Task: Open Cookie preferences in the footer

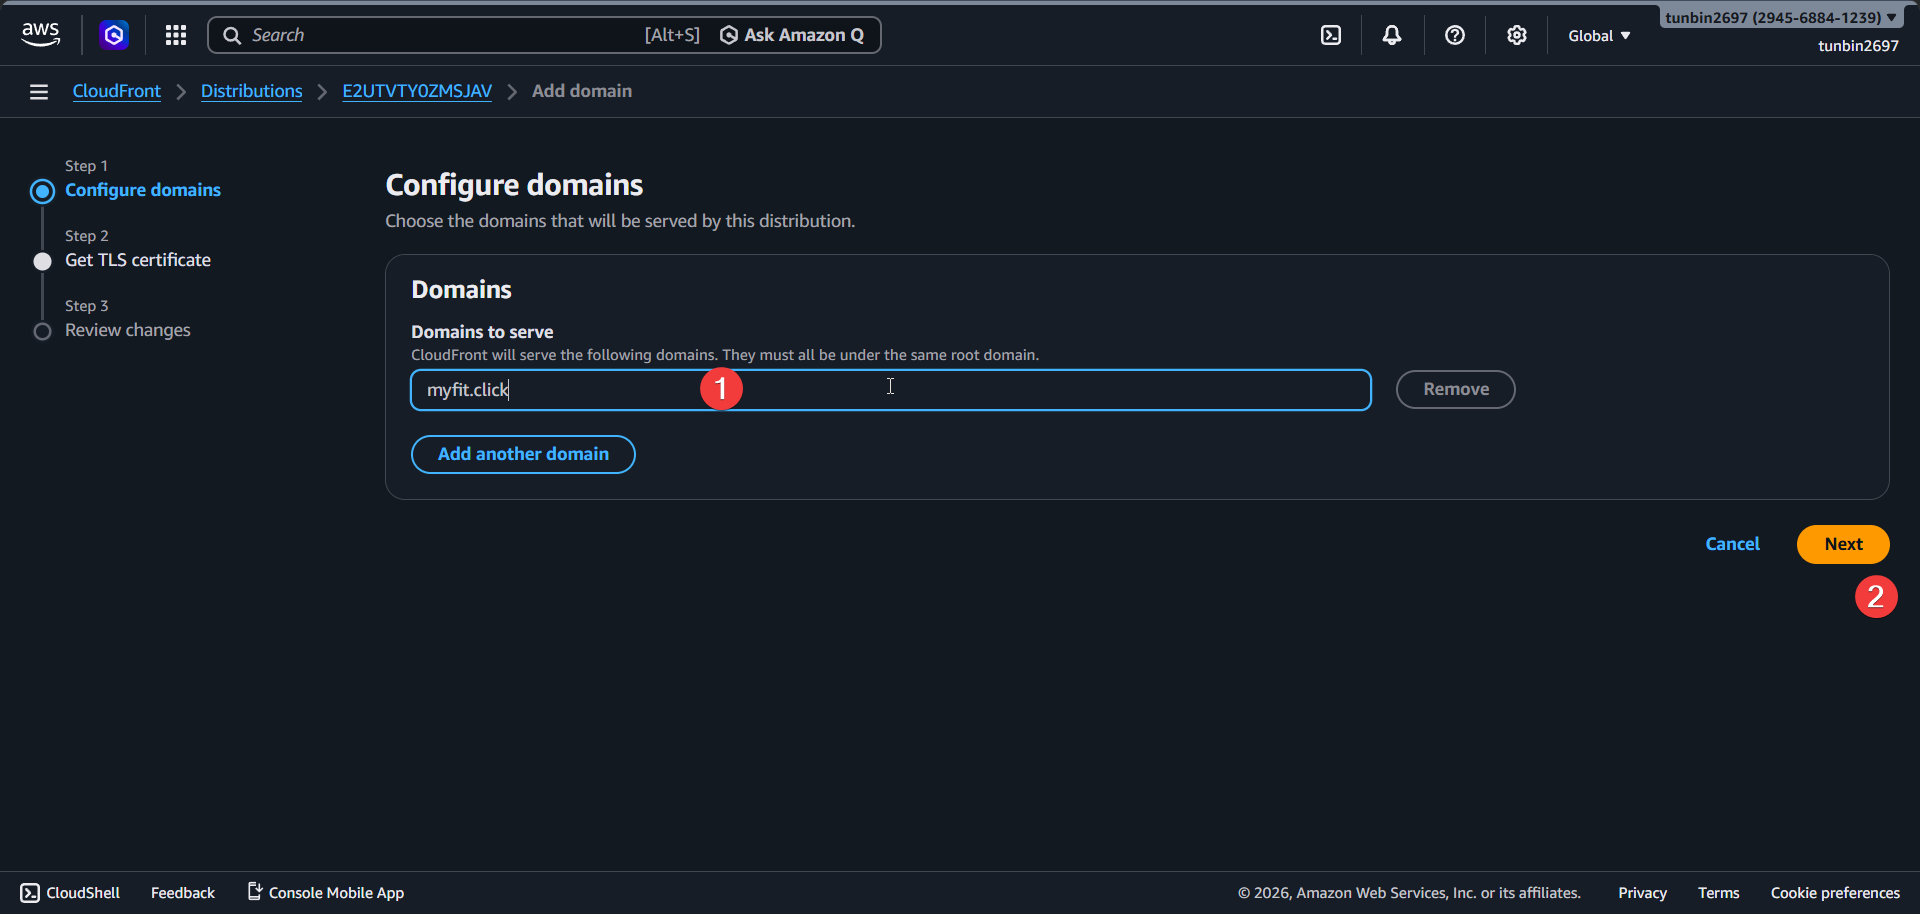Action: [1835, 892]
